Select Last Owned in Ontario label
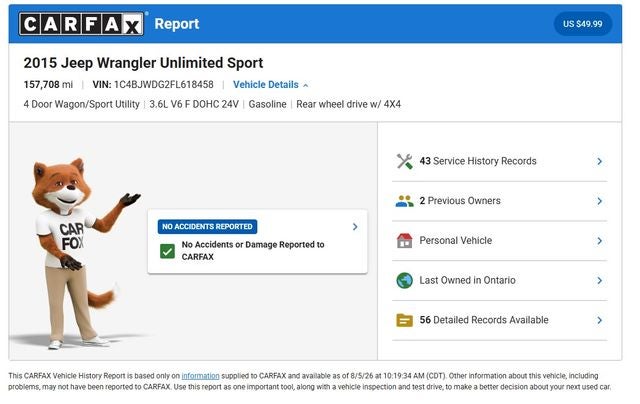 [467, 280]
